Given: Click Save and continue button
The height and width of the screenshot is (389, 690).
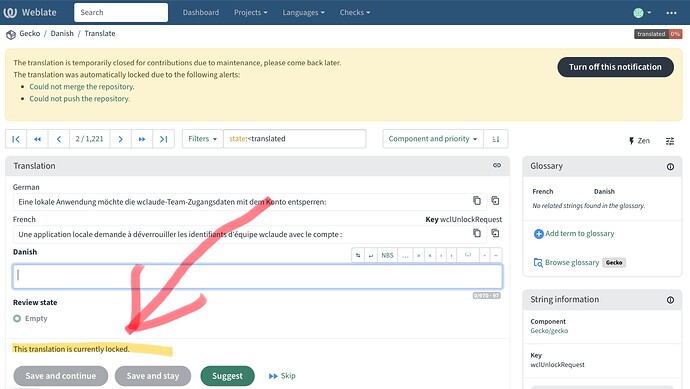Looking at the screenshot, I should tap(61, 376).
